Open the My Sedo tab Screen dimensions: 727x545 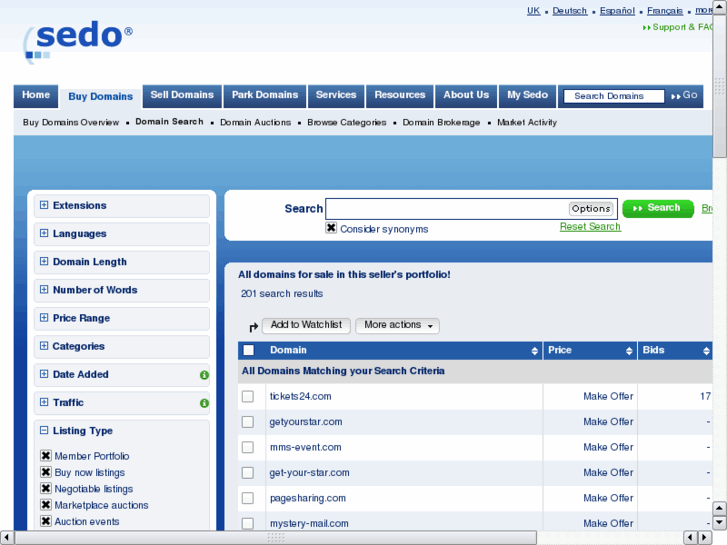point(528,96)
